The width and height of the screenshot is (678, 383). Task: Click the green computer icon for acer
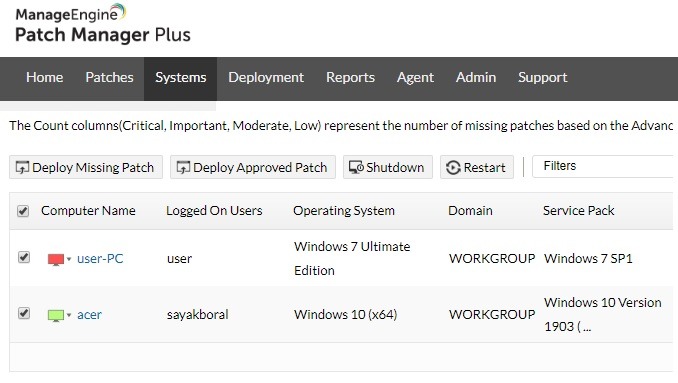[x=56, y=315]
